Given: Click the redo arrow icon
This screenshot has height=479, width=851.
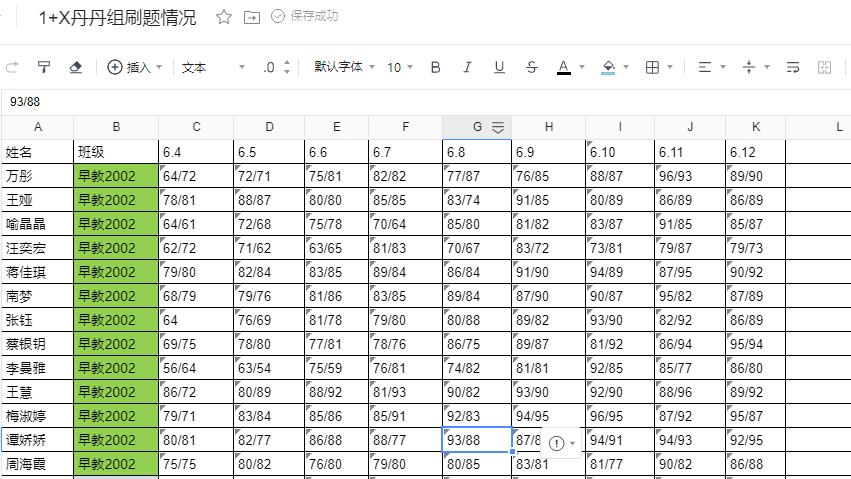Looking at the screenshot, I should coord(12,67).
